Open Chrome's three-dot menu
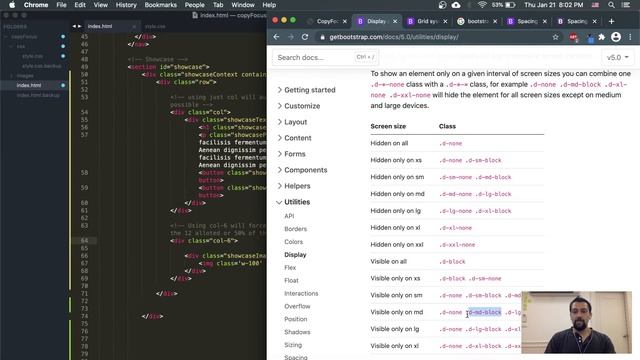 (x=630, y=37)
